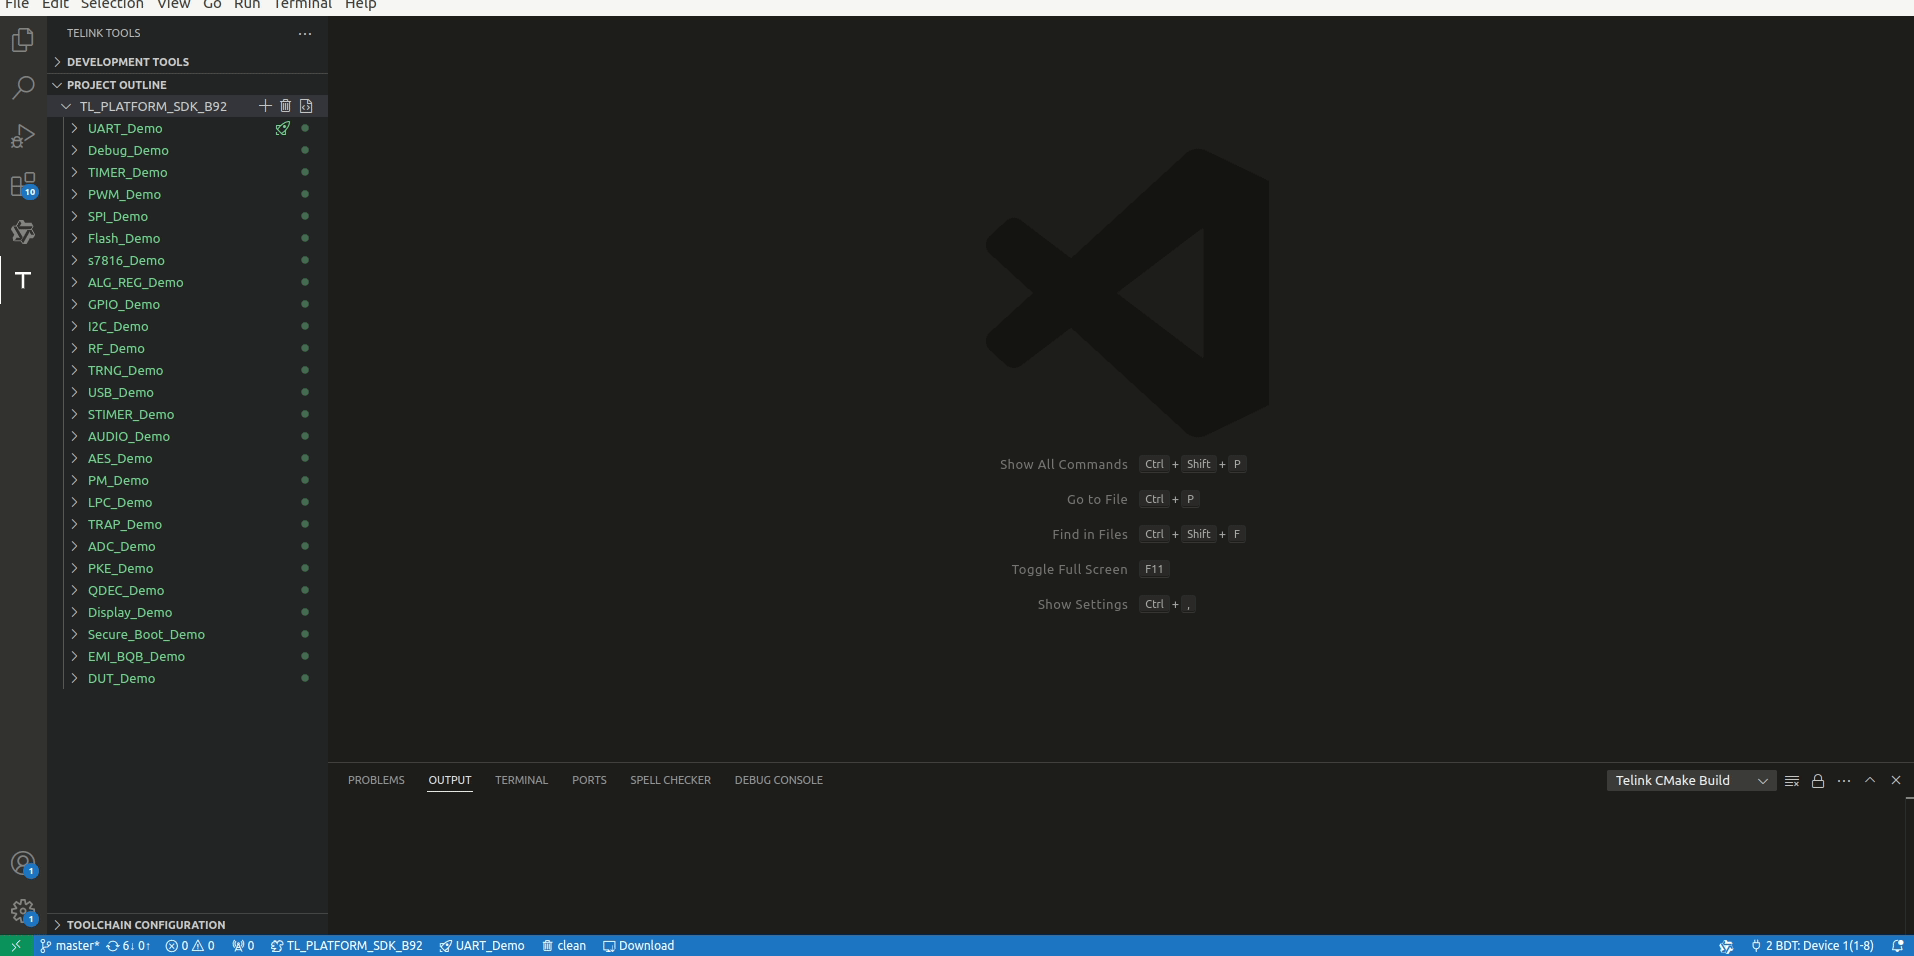Image resolution: width=1914 pixels, height=956 pixels.
Task: Open Telink Tools more actions ellipsis
Action: click(x=305, y=33)
